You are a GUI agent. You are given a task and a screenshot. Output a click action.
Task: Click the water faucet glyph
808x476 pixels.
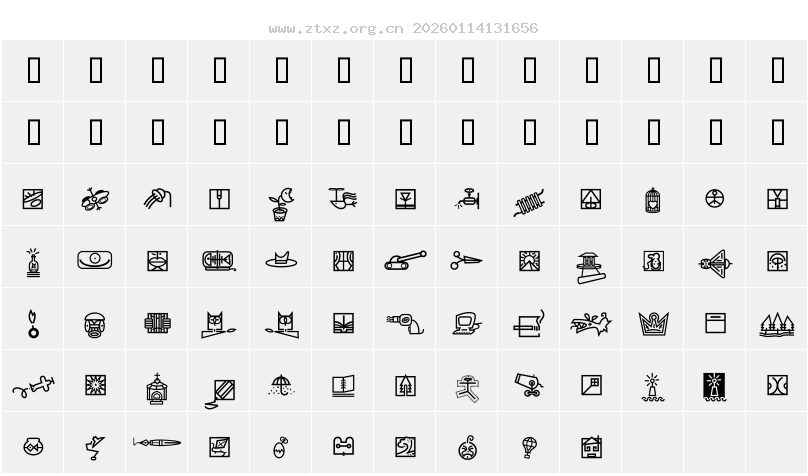point(468,199)
